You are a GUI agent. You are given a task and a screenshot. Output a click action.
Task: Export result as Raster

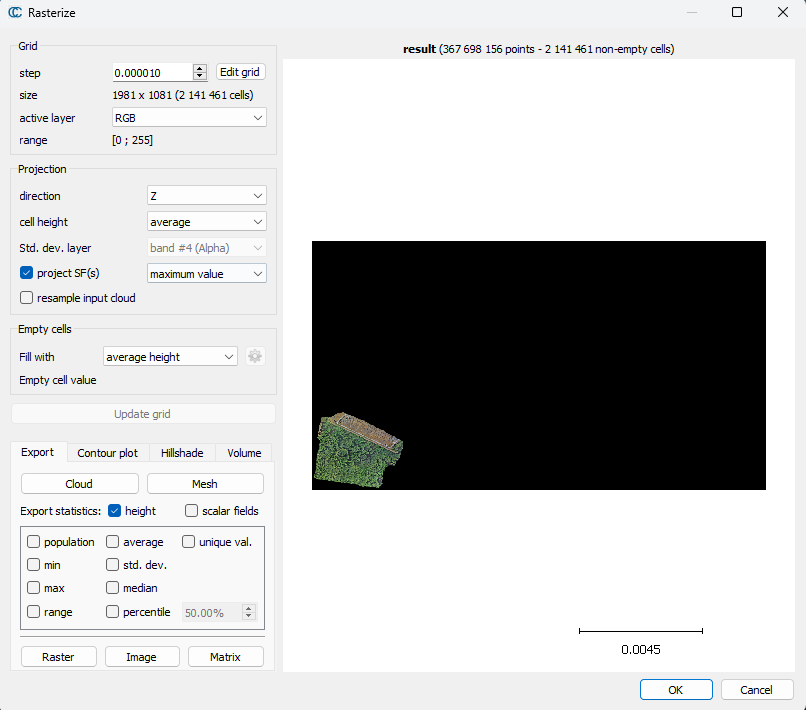[x=58, y=657]
